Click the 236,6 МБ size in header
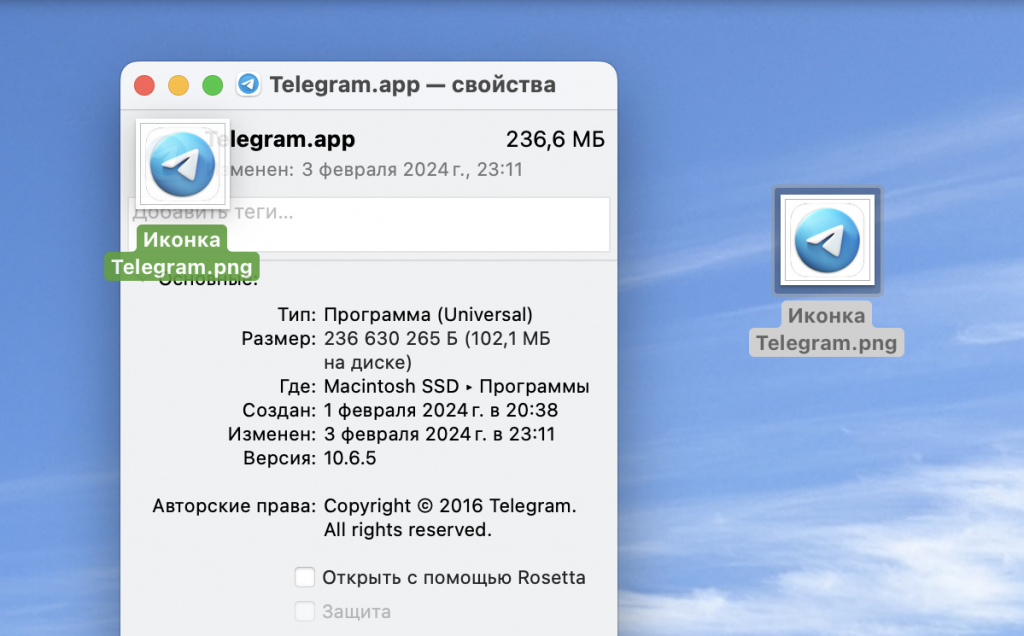Screen dimensions: 1024x636 point(555,139)
